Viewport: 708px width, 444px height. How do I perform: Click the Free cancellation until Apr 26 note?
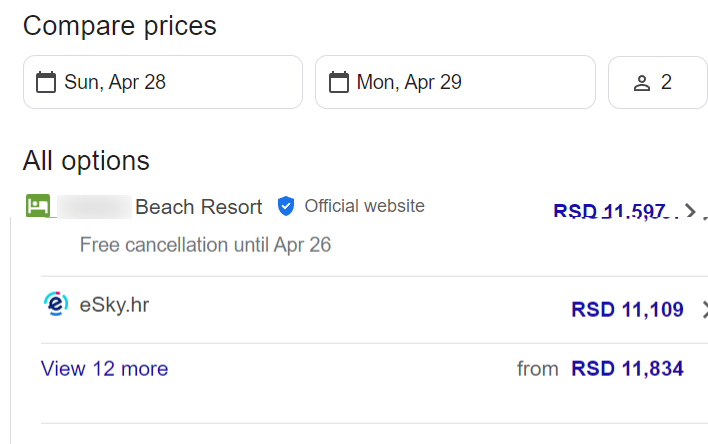205,244
